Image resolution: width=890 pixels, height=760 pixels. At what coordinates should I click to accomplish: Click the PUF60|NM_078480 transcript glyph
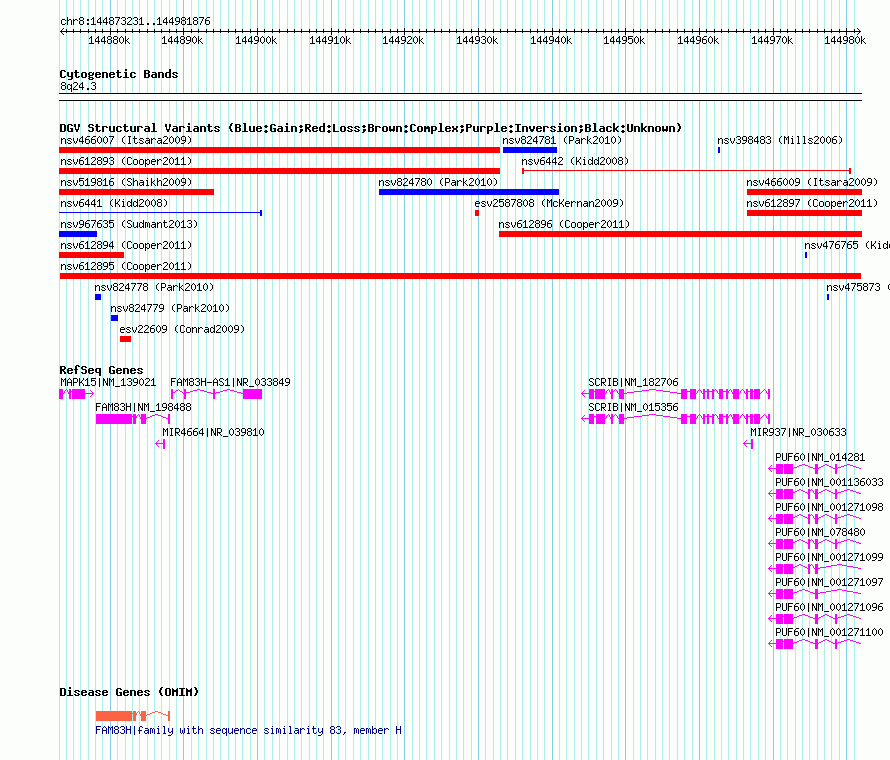(815, 544)
